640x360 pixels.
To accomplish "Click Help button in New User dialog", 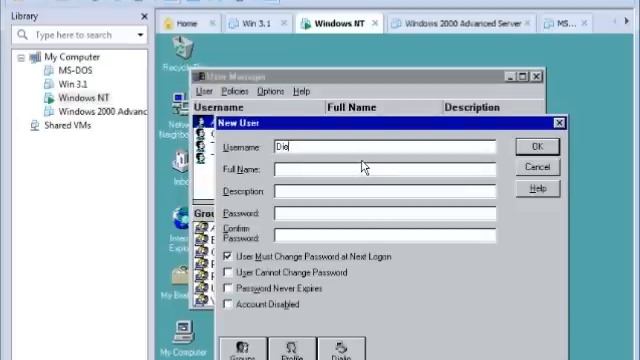I will click(x=538, y=189).
